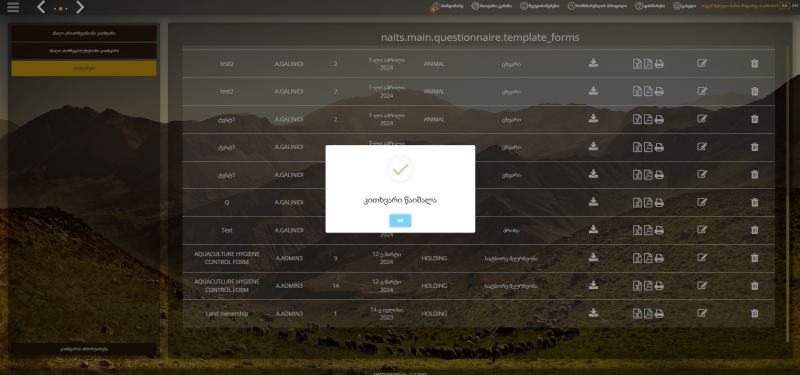Export the Test row to Excel
The height and width of the screenshot is (375, 800).
637,230
